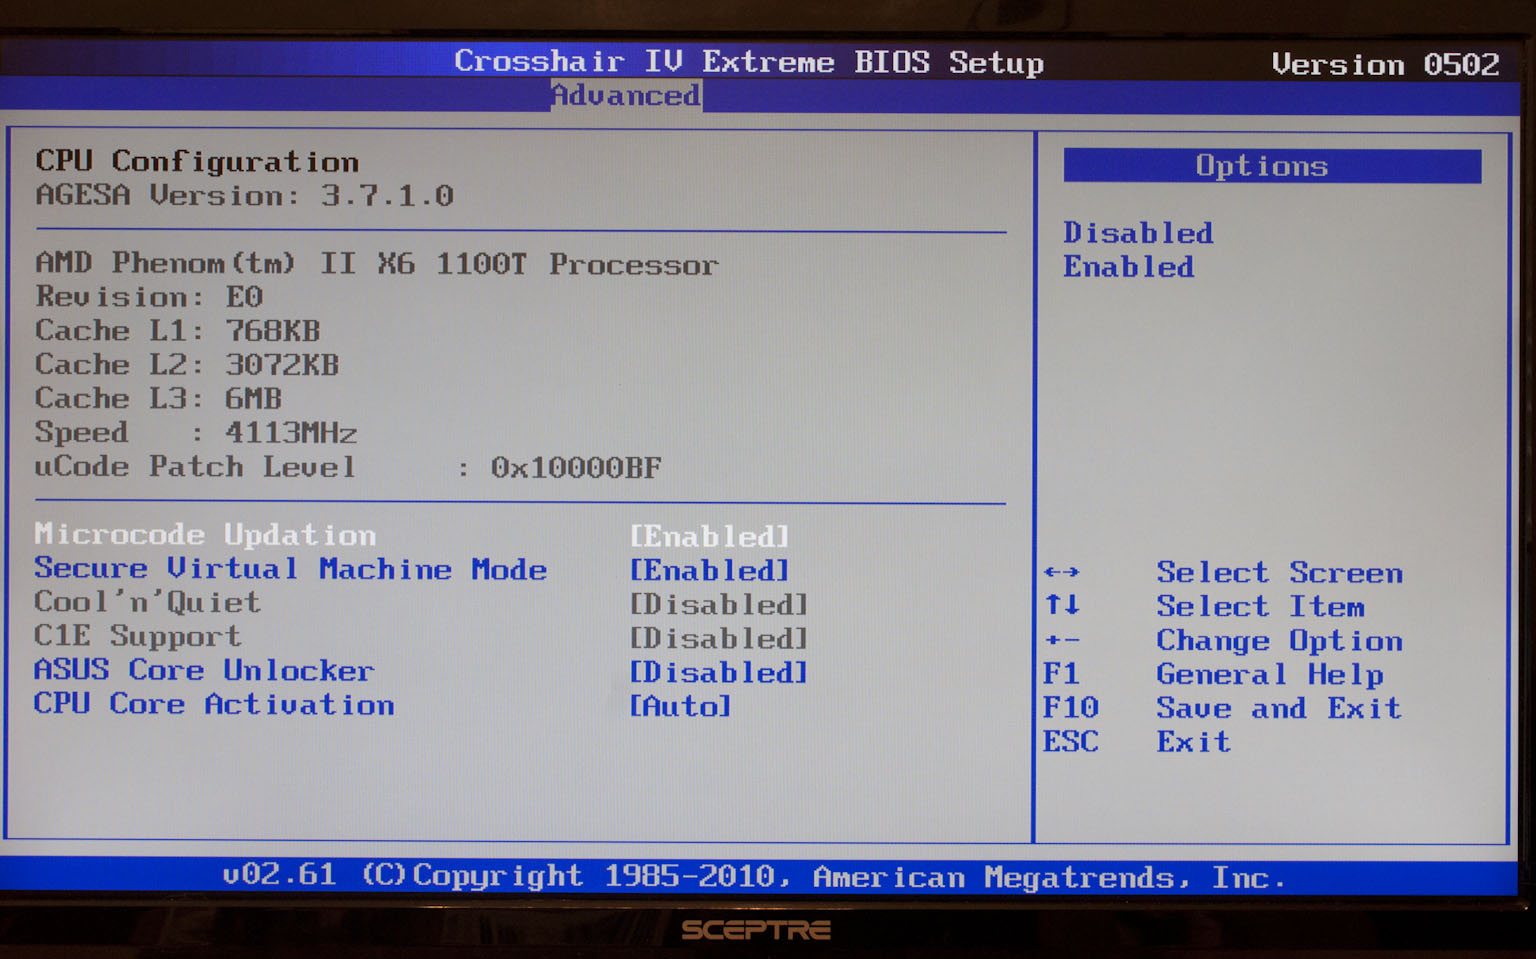Click Cache L1: 768KB line
The width and height of the screenshot is (1536, 959).
point(178,331)
